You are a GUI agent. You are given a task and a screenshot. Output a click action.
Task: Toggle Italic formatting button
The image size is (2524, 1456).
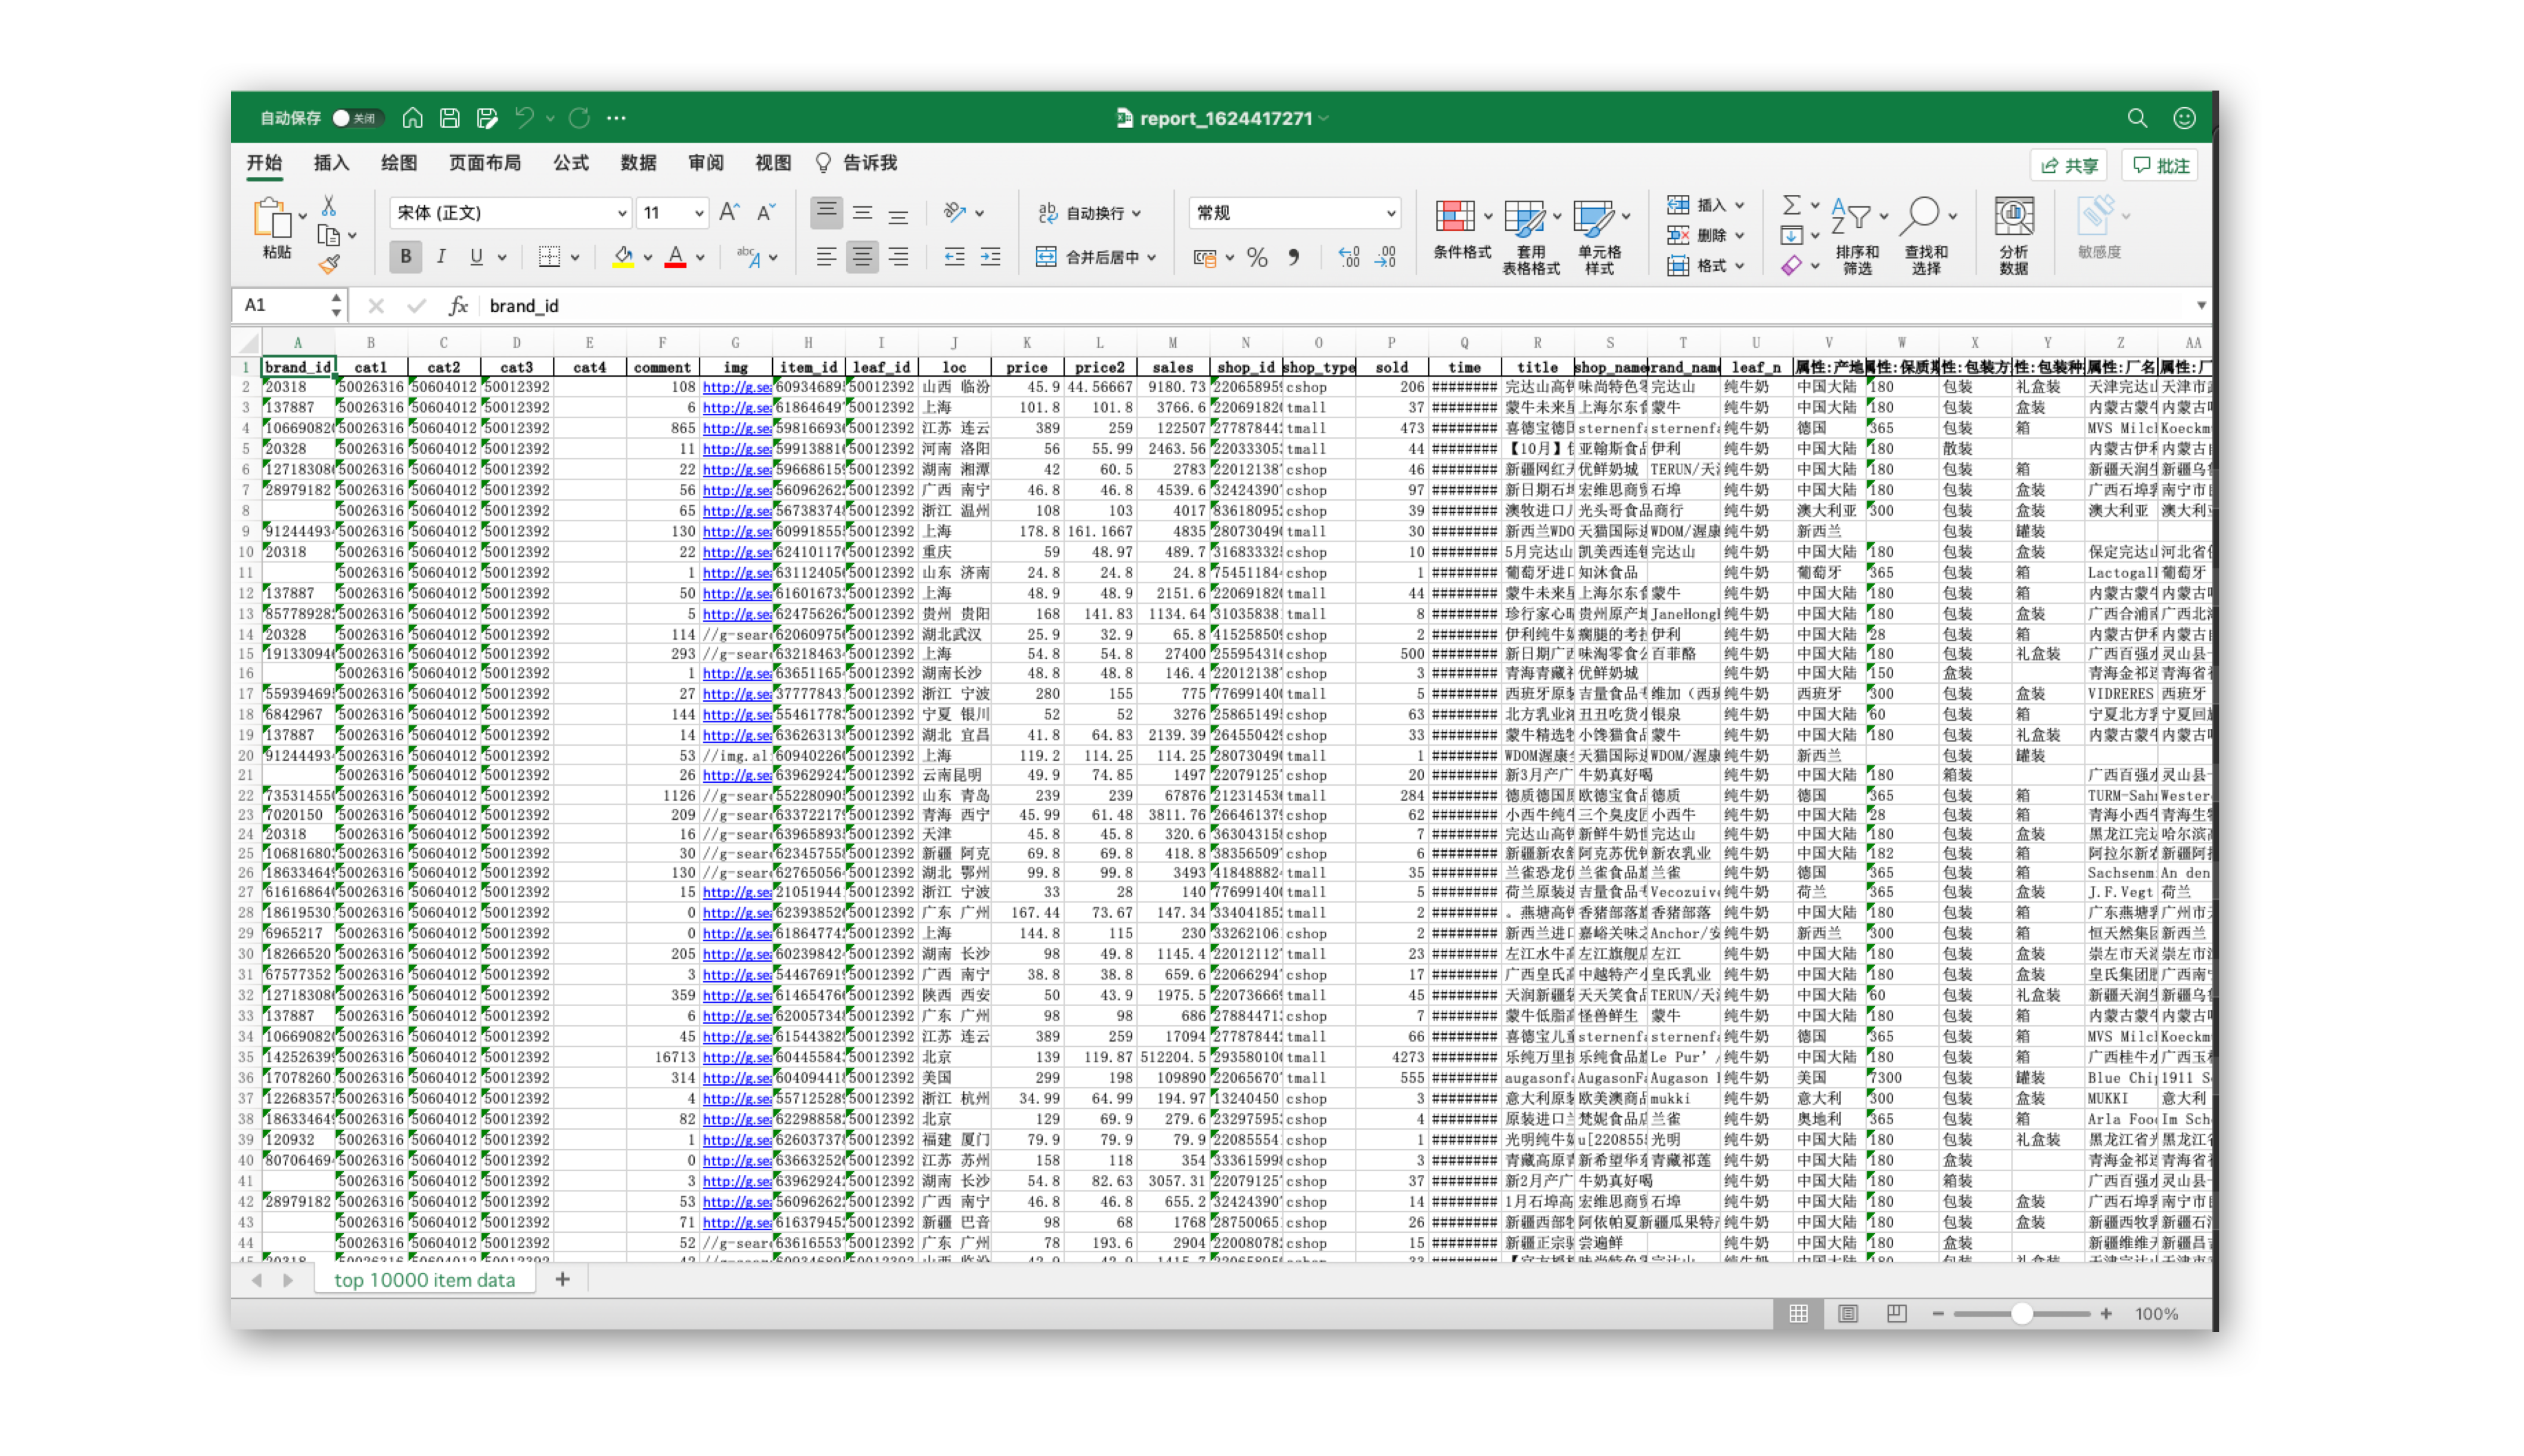point(441,257)
